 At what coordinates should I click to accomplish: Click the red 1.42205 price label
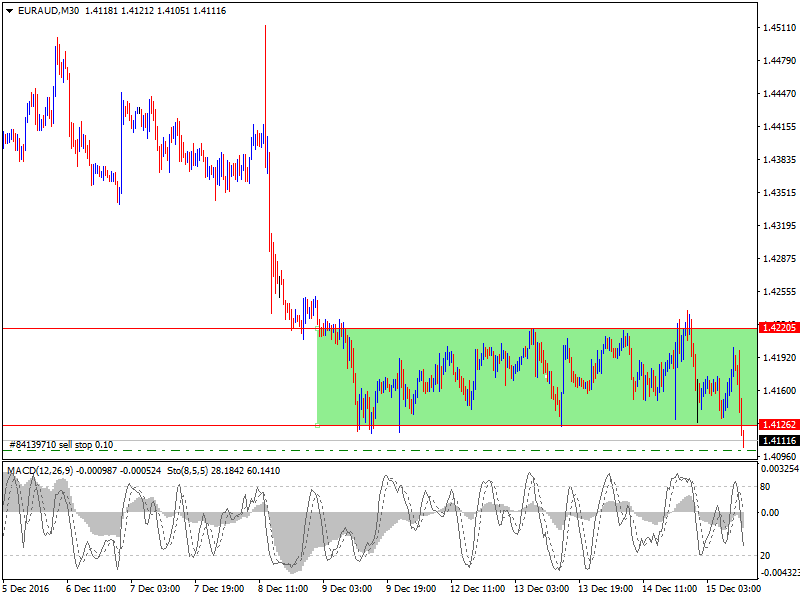click(x=779, y=328)
